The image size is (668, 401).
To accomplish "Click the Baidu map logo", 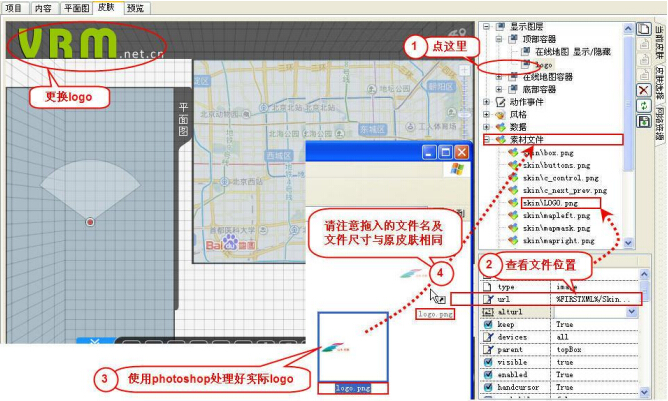I will click(x=230, y=242).
